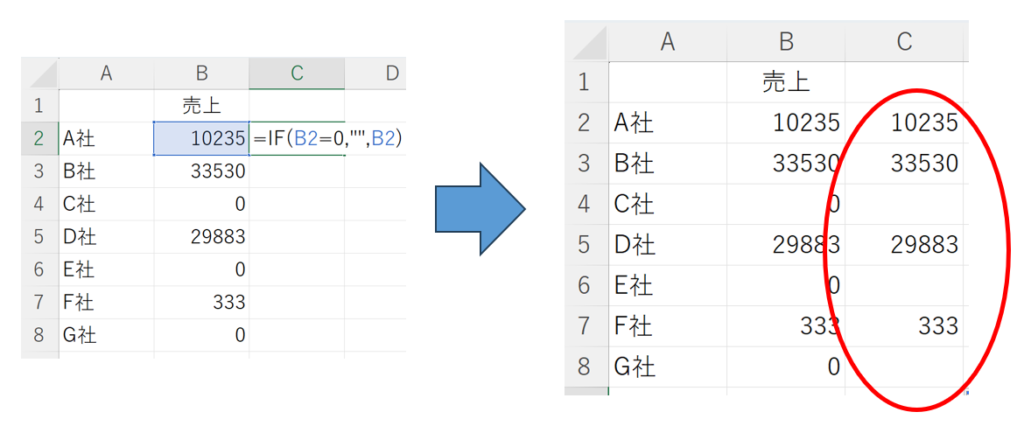Select cell C2 containing the IF formula
Viewport: 1024px width, 426px height.
[x=297, y=139]
